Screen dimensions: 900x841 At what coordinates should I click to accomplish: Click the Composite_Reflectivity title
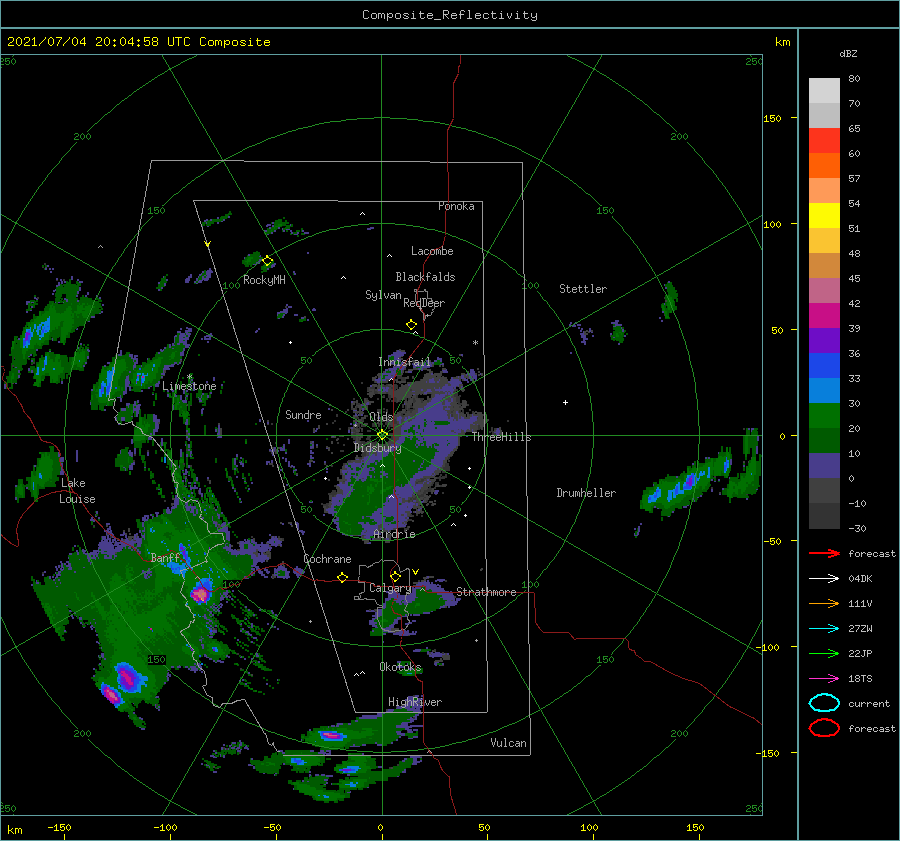click(x=450, y=15)
